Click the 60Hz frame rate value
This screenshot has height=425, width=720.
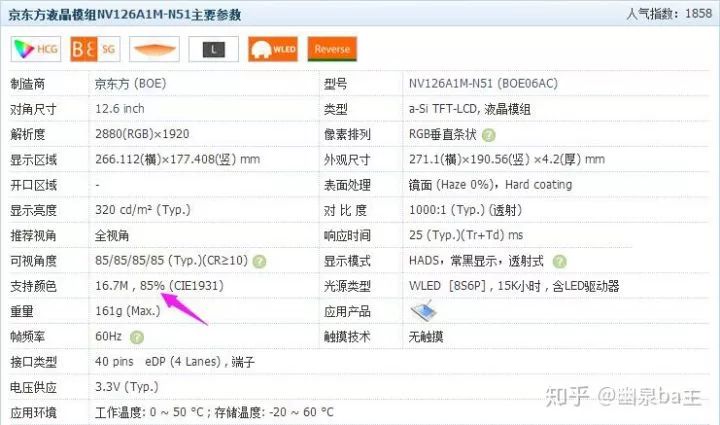tap(108, 336)
